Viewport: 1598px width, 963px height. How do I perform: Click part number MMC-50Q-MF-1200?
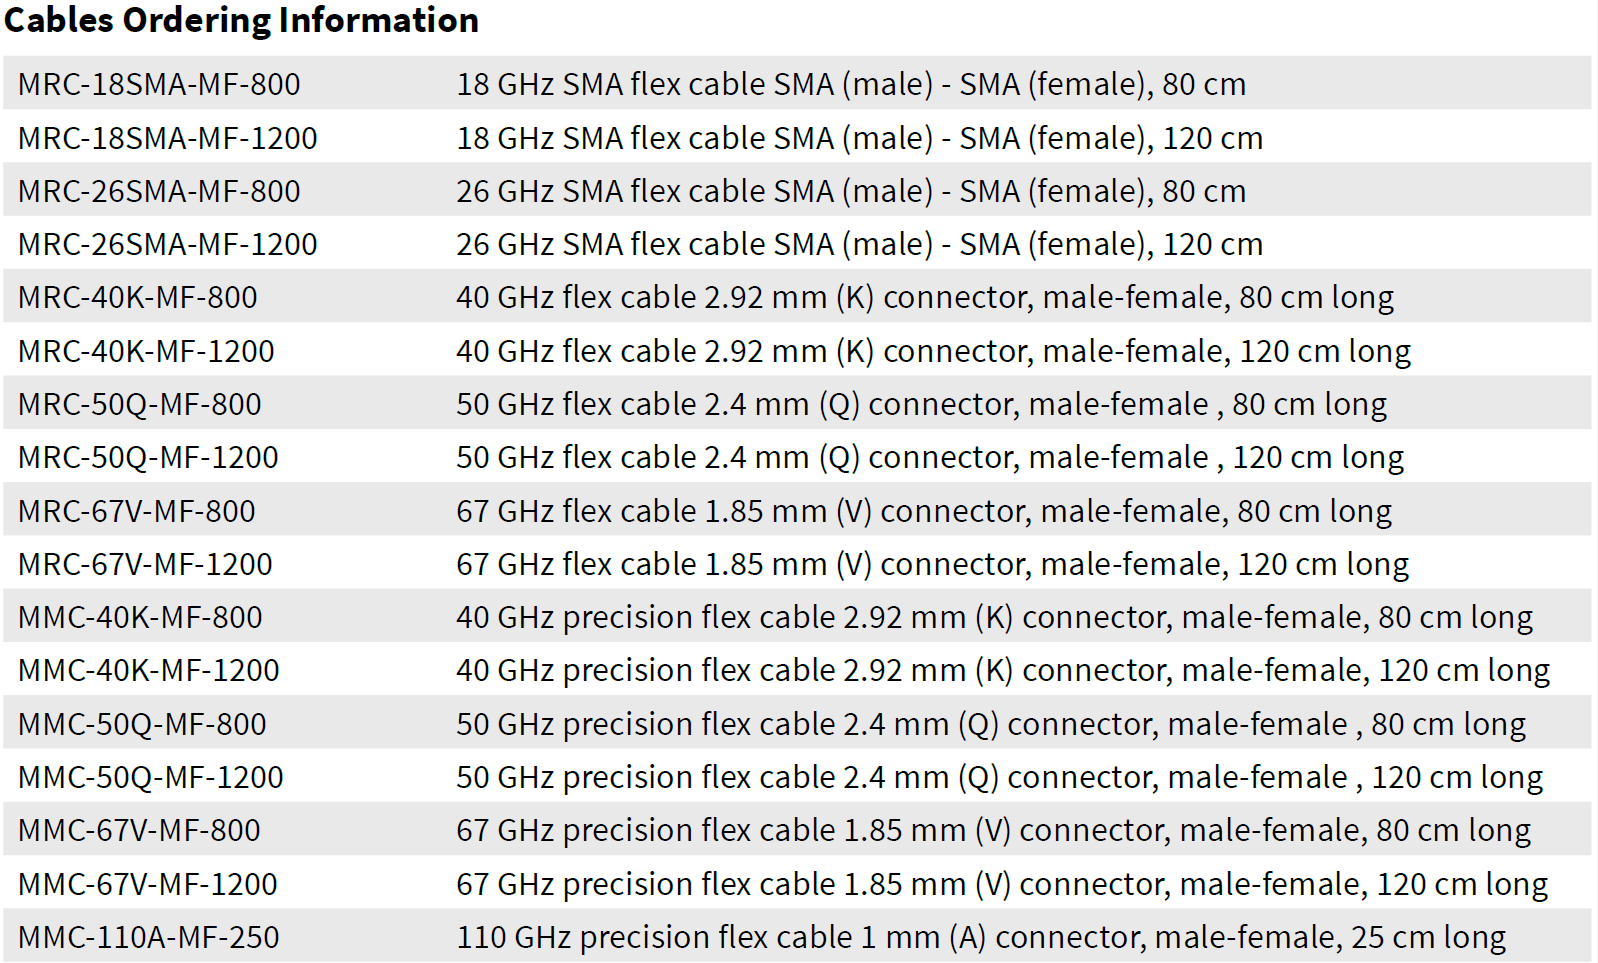(151, 777)
